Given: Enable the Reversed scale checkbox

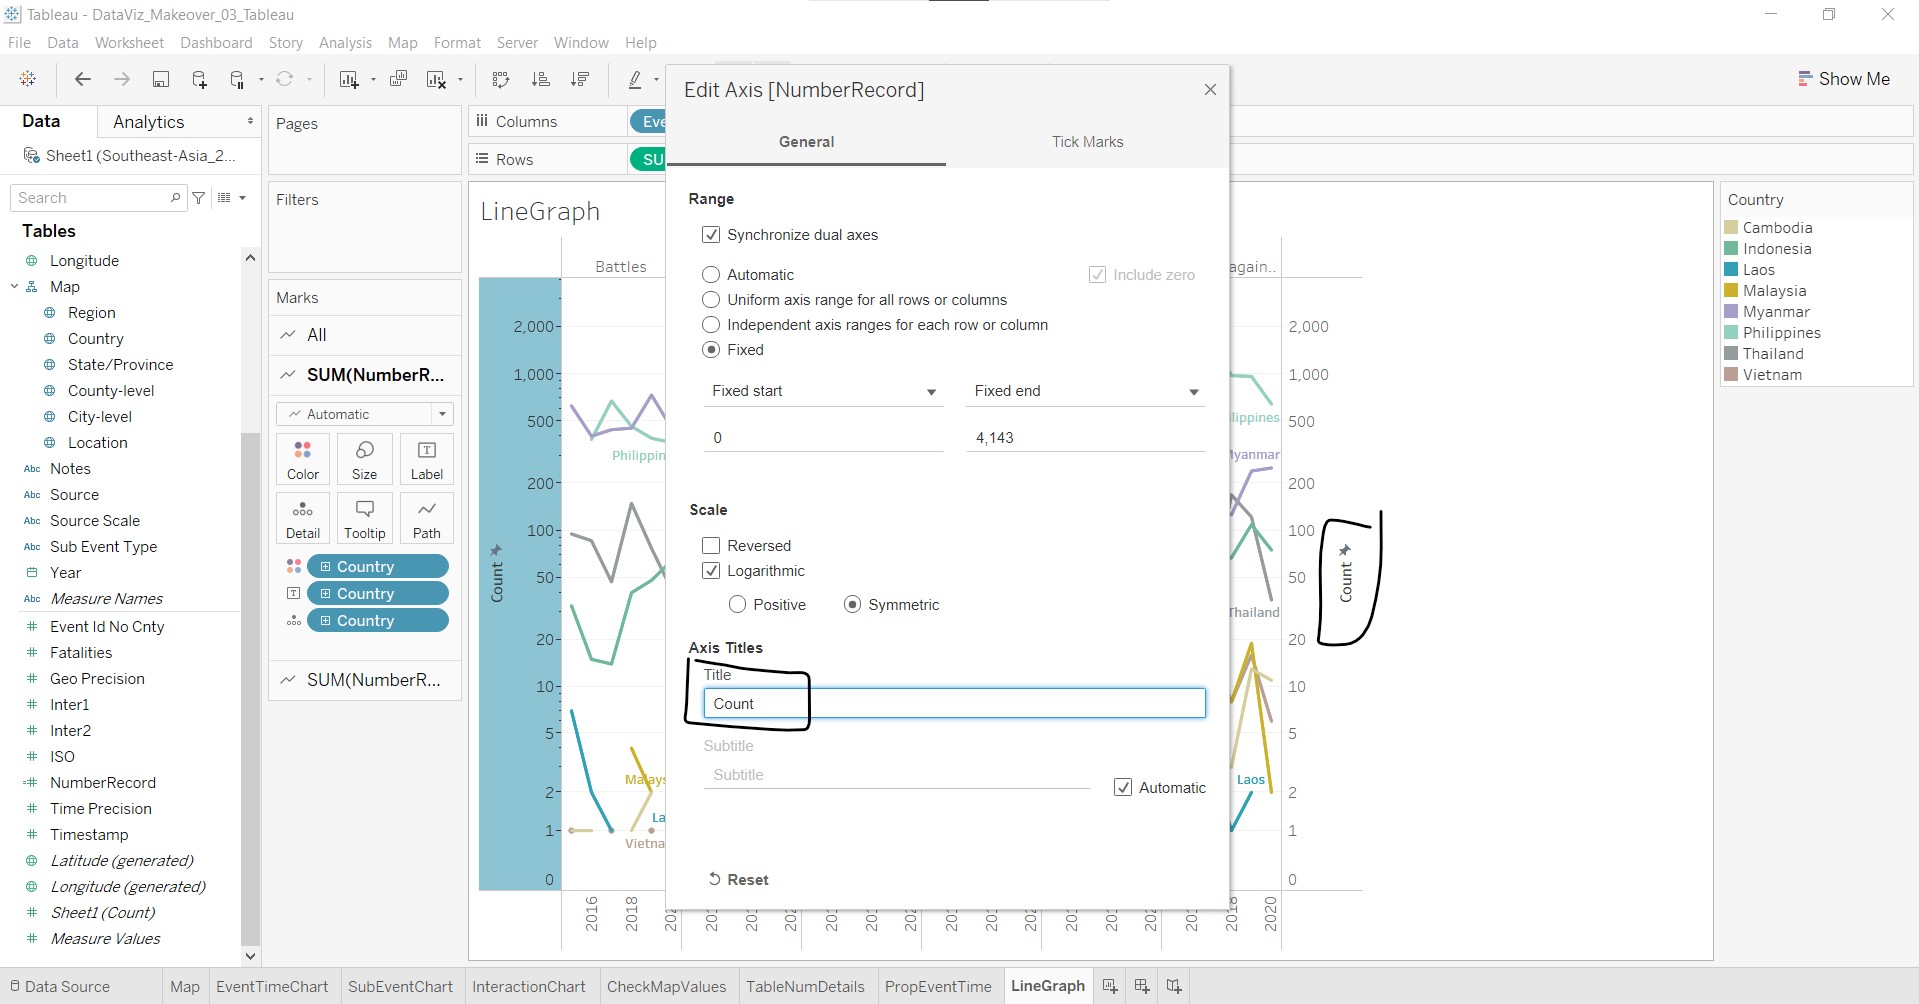Looking at the screenshot, I should (x=711, y=546).
